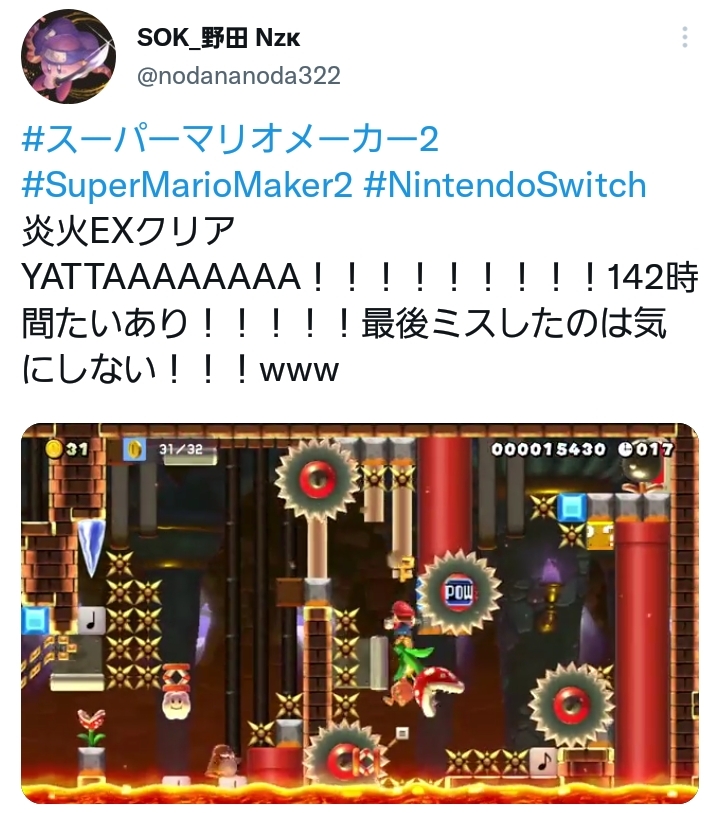Open the #スーパーマリオメーカー2 hashtag
This screenshot has width=720, height=813.
[230, 139]
